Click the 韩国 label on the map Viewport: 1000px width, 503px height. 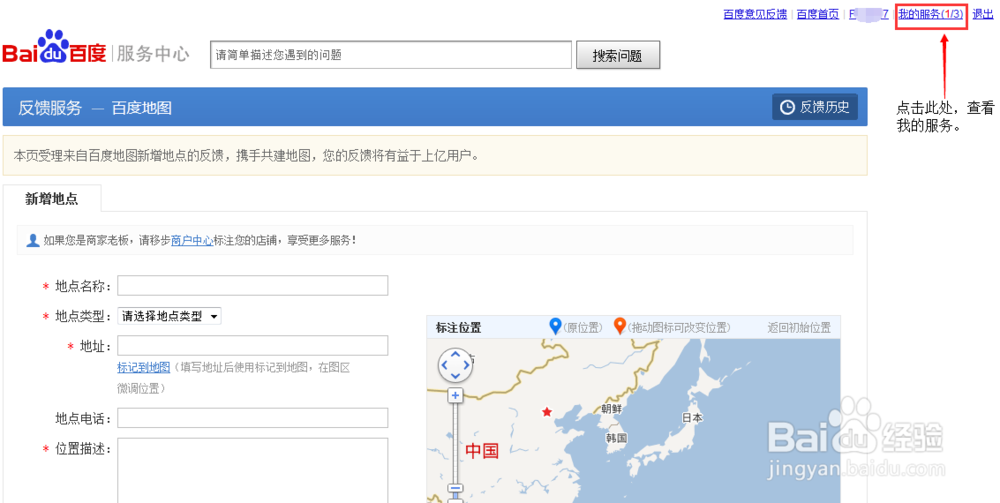tap(617, 438)
